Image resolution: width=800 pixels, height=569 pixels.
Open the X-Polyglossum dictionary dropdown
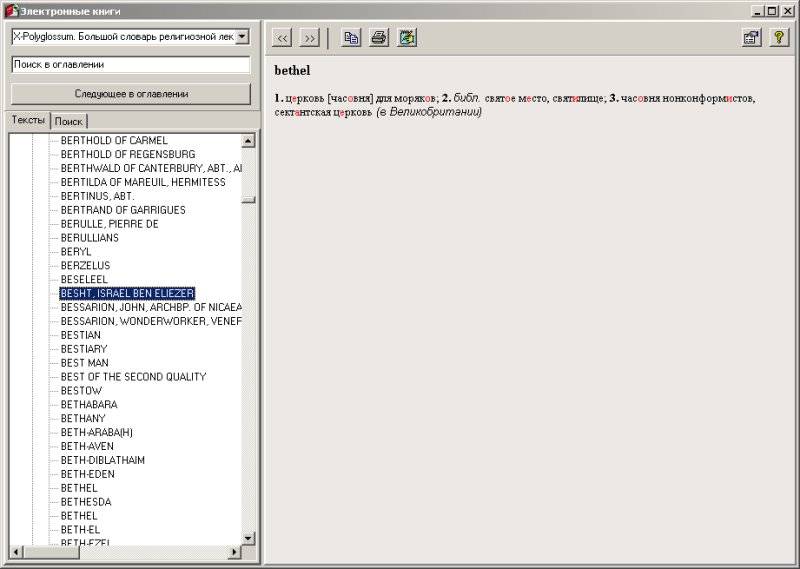[x=242, y=36]
